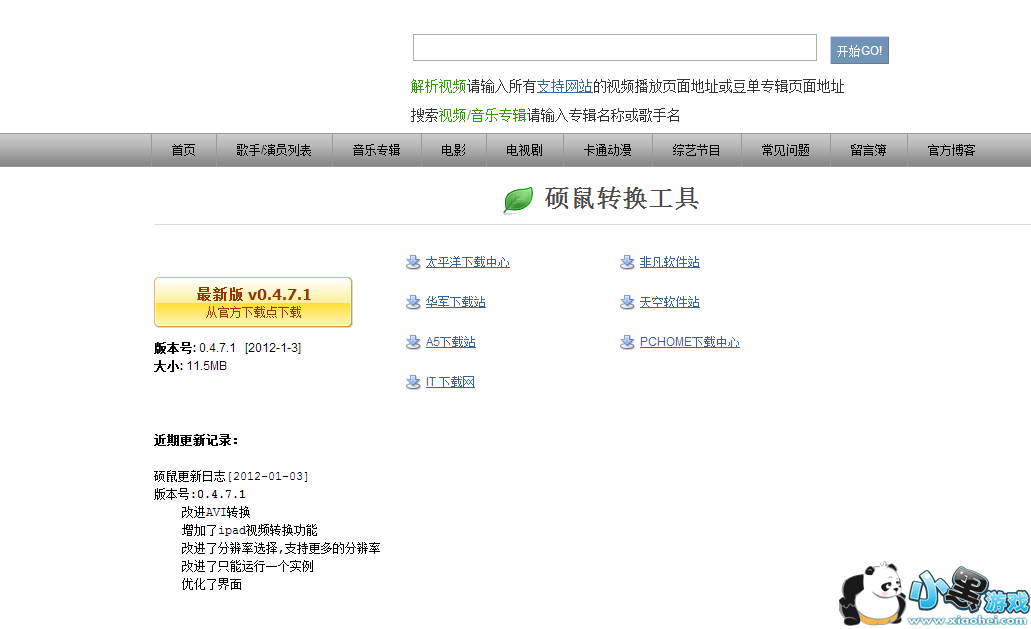
Task: Open the 天空软件站 download link
Action: [668, 302]
